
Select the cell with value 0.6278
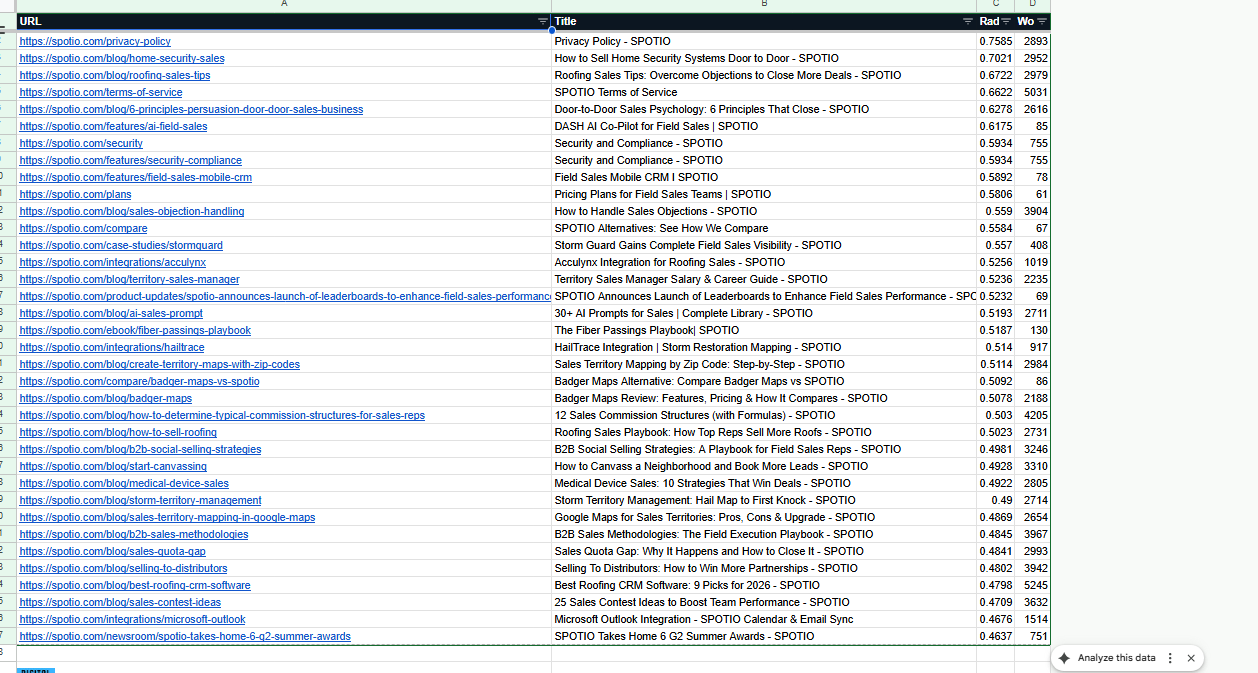tap(995, 109)
